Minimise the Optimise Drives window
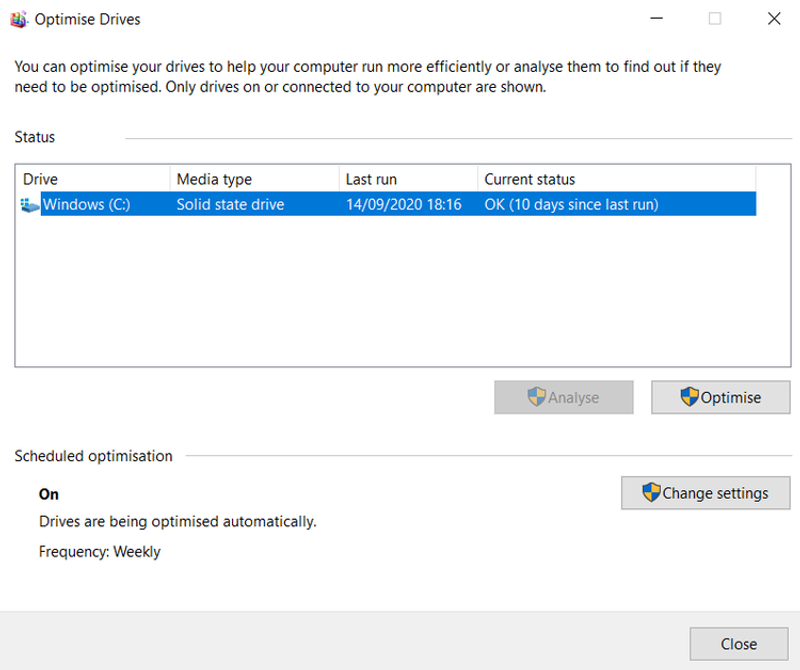This screenshot has width=800, height=670. click(656, 19)
